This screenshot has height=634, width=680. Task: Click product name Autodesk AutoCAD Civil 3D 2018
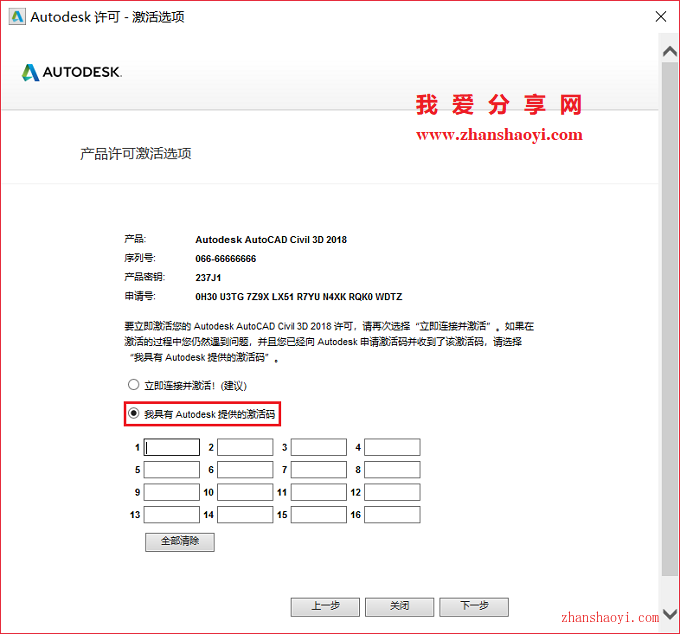click(x=271, y=240)
